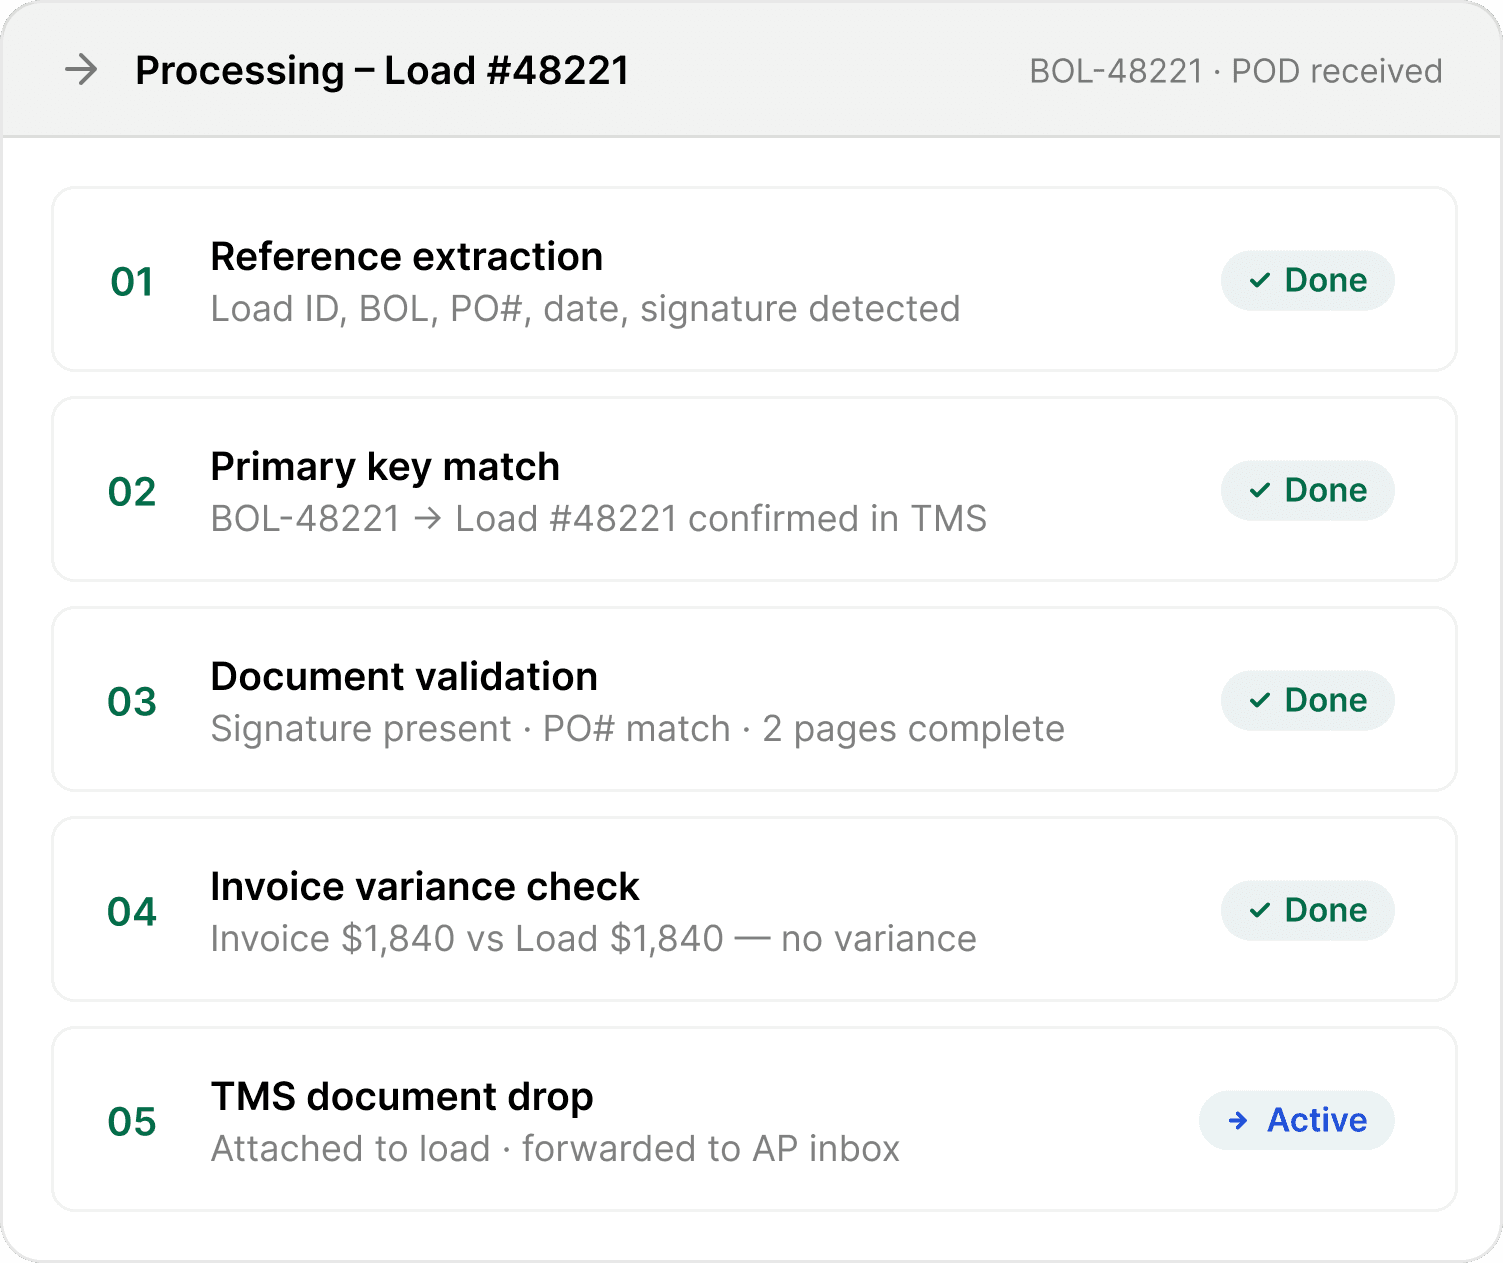Click the Processing – Load #48221 title
The image size is (1503, 1263).
click(x=381, y=71)
